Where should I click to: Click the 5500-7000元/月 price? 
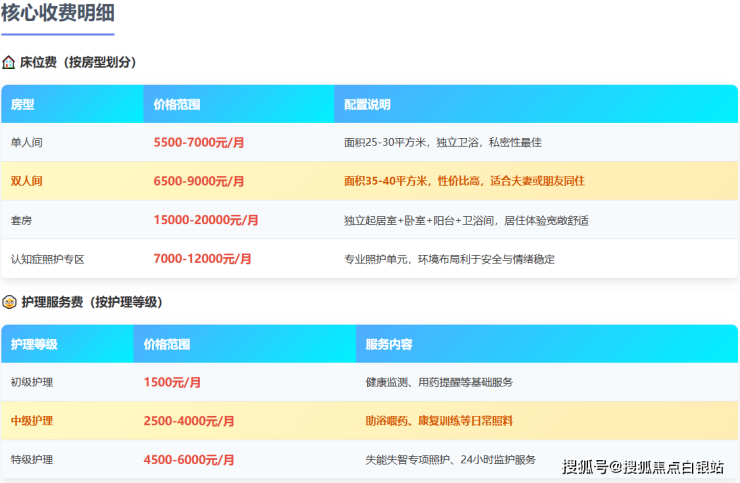[x=199, y=143]
